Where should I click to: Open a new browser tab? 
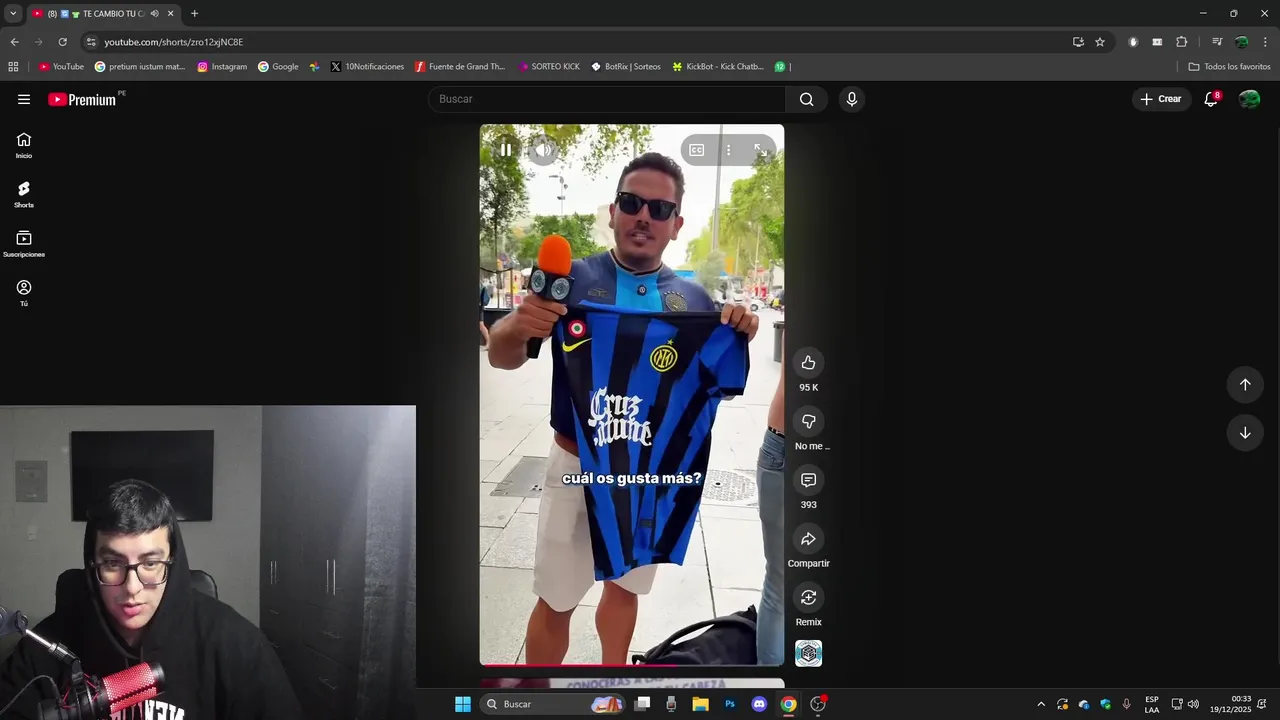194,14
